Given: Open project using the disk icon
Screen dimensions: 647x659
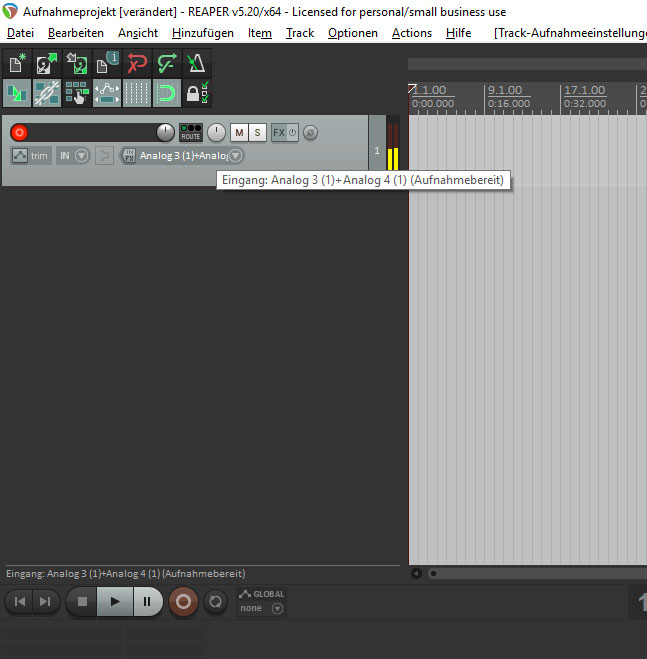Looking at the screenshot, I should point(47,63).
